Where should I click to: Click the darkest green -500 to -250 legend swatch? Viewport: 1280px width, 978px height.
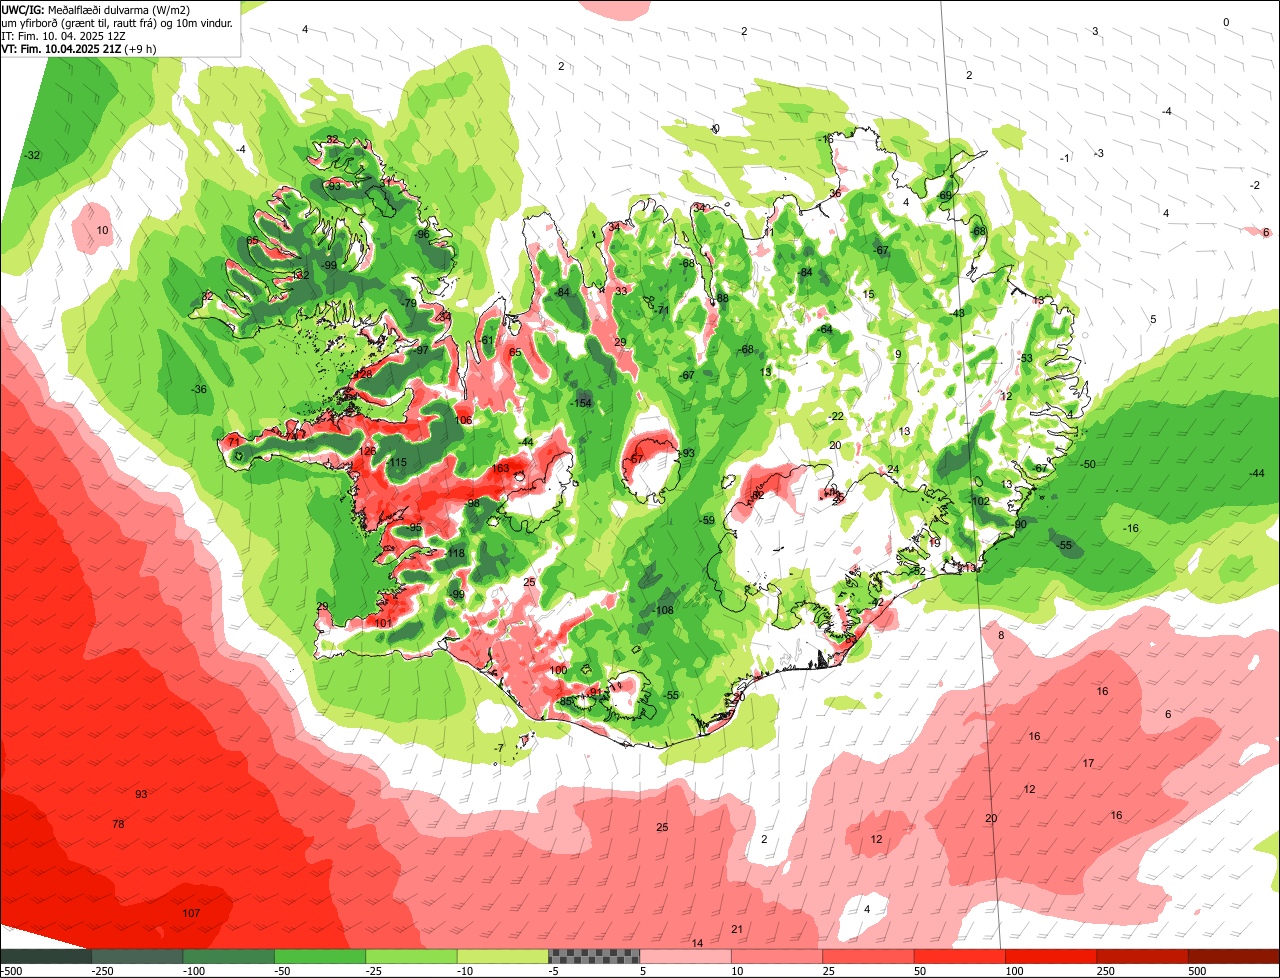(45, 956)
